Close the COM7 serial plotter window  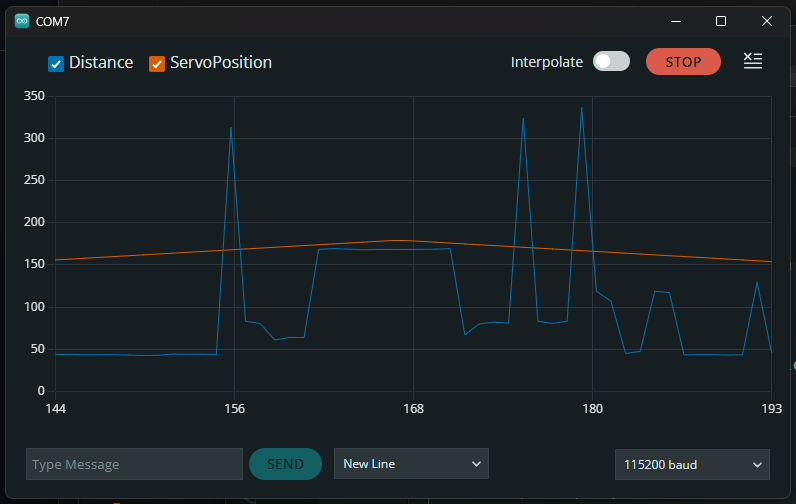point(767,21)
